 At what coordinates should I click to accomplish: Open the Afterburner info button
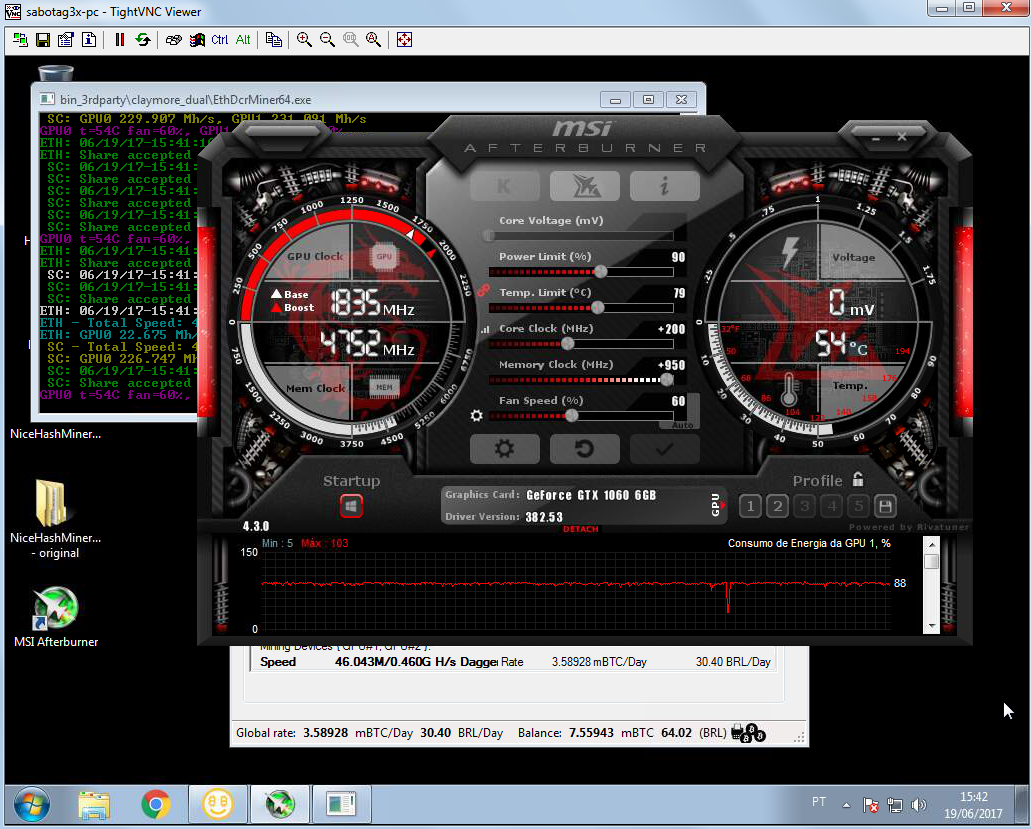(665, 187)
